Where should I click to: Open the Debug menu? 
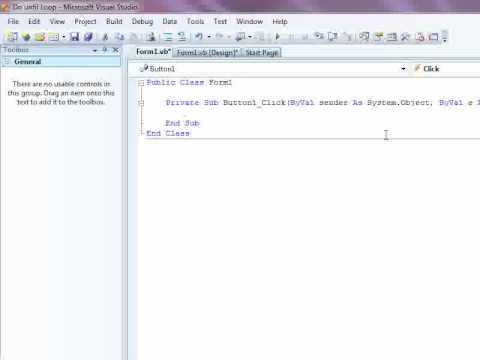[142, 21]
